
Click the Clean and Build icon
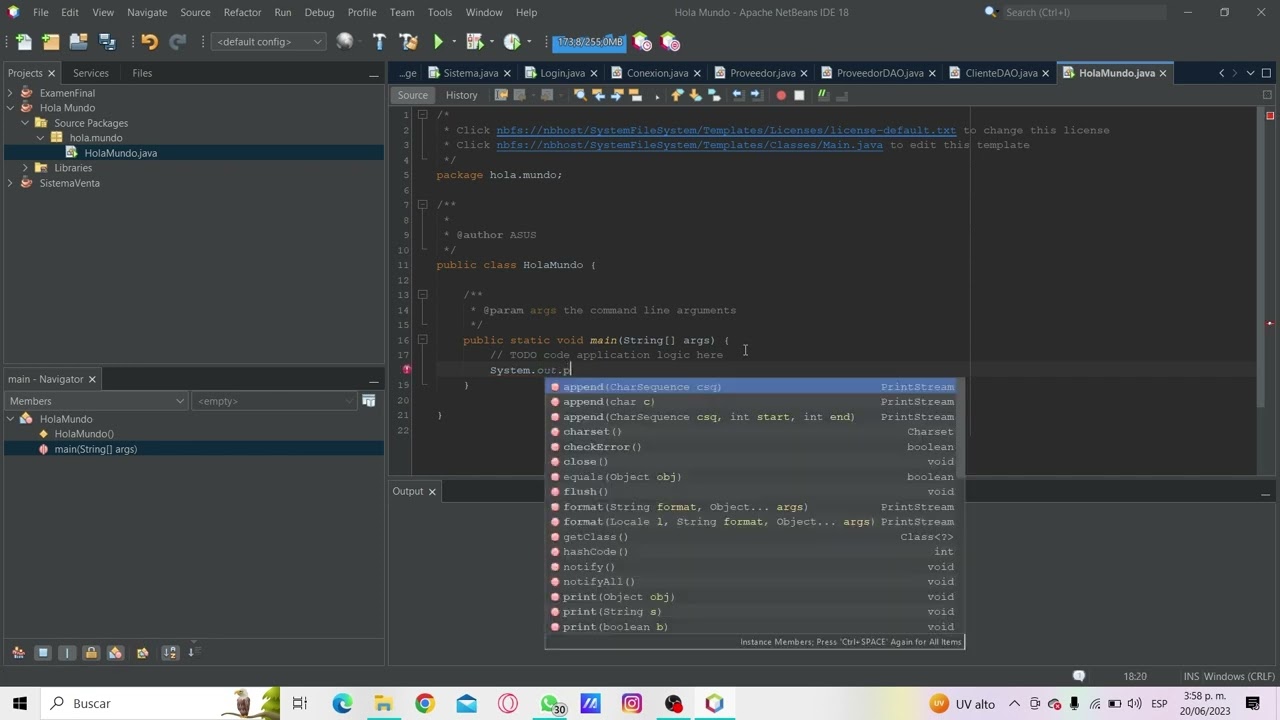click(x=408, y=42)
